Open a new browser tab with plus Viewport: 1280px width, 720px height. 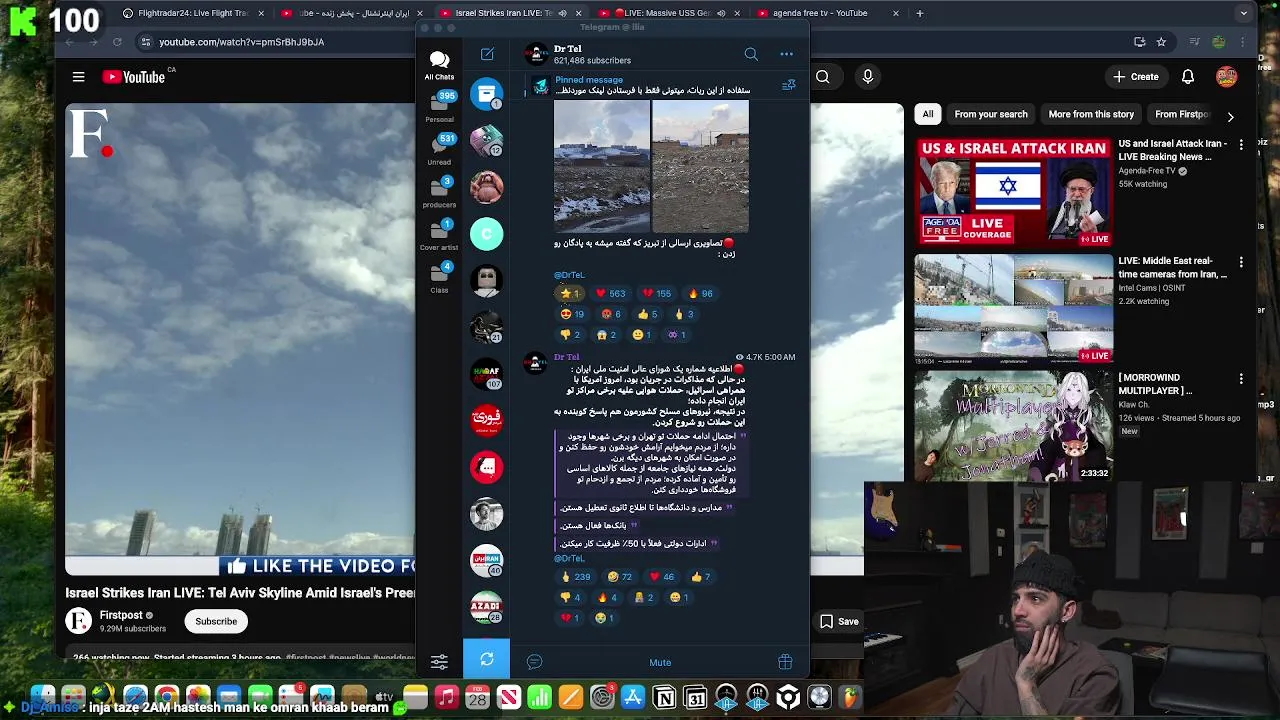[x=919, y=13]
